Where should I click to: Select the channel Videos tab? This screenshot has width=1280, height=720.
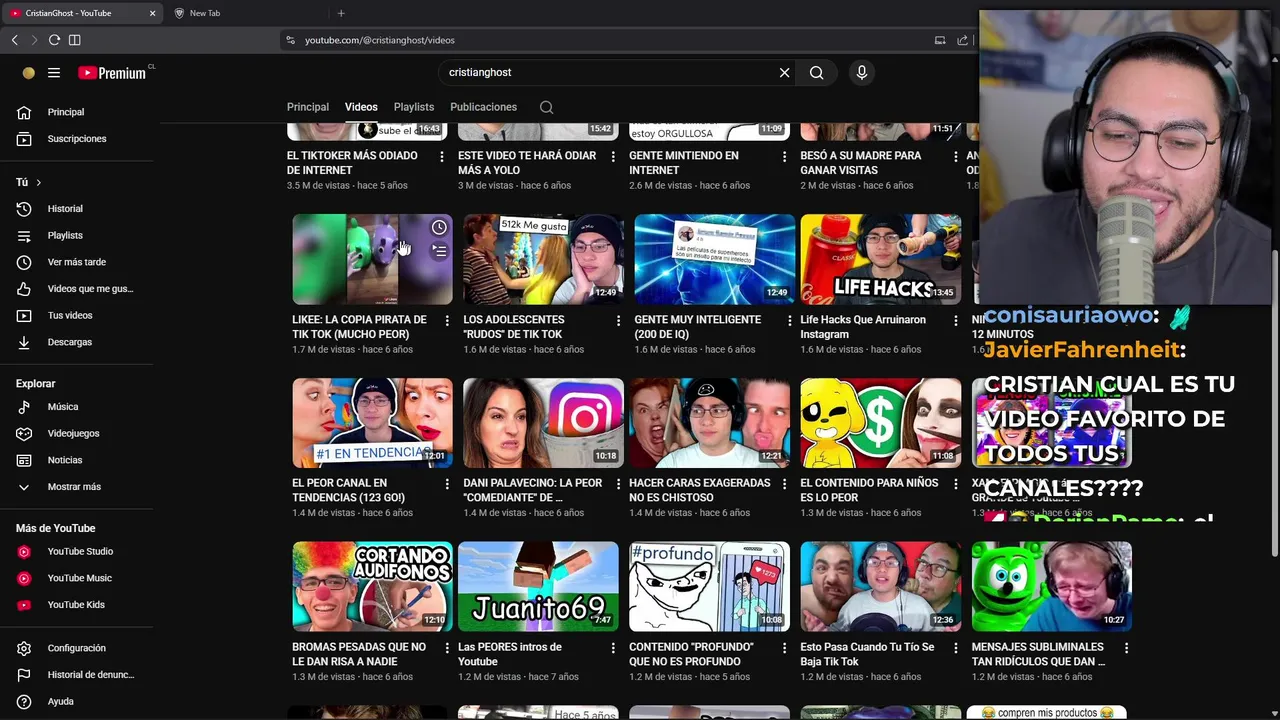click(x=361, y=107)
